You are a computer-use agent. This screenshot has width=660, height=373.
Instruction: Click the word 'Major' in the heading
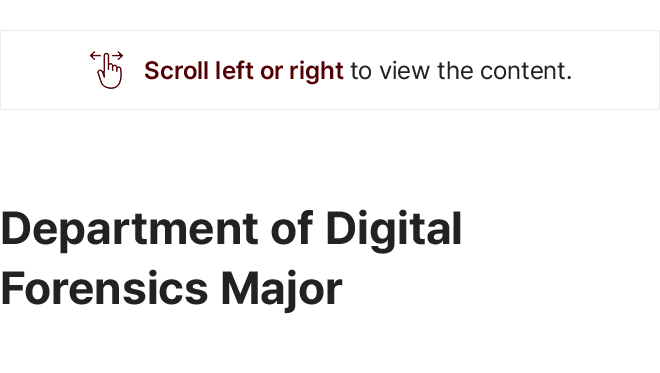[x=282, y=291]
